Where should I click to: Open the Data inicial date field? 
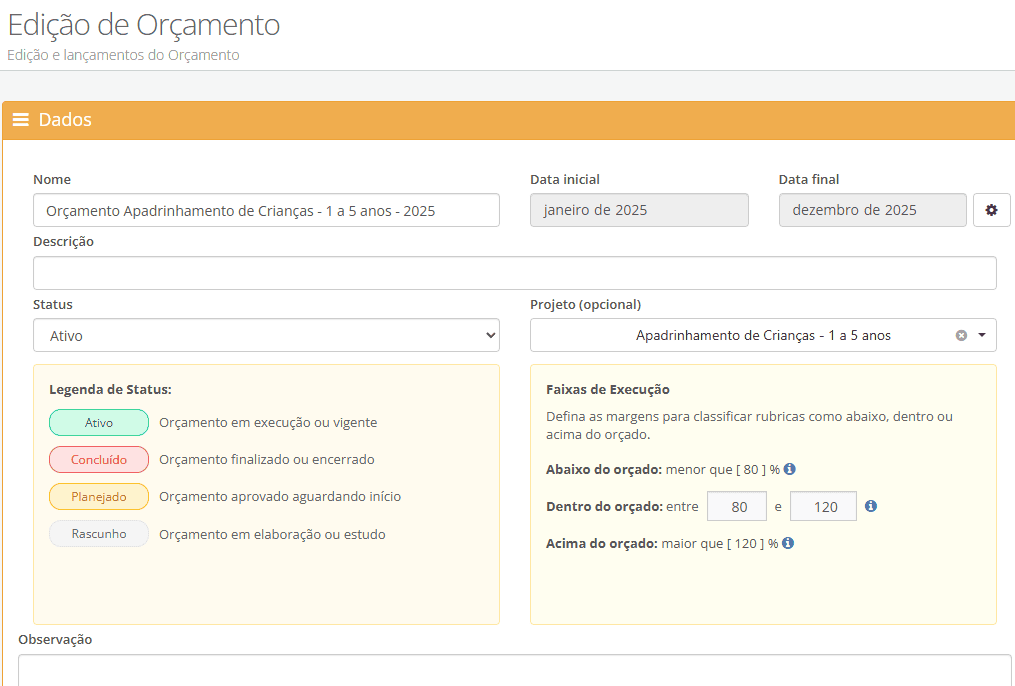pos(639,210)
